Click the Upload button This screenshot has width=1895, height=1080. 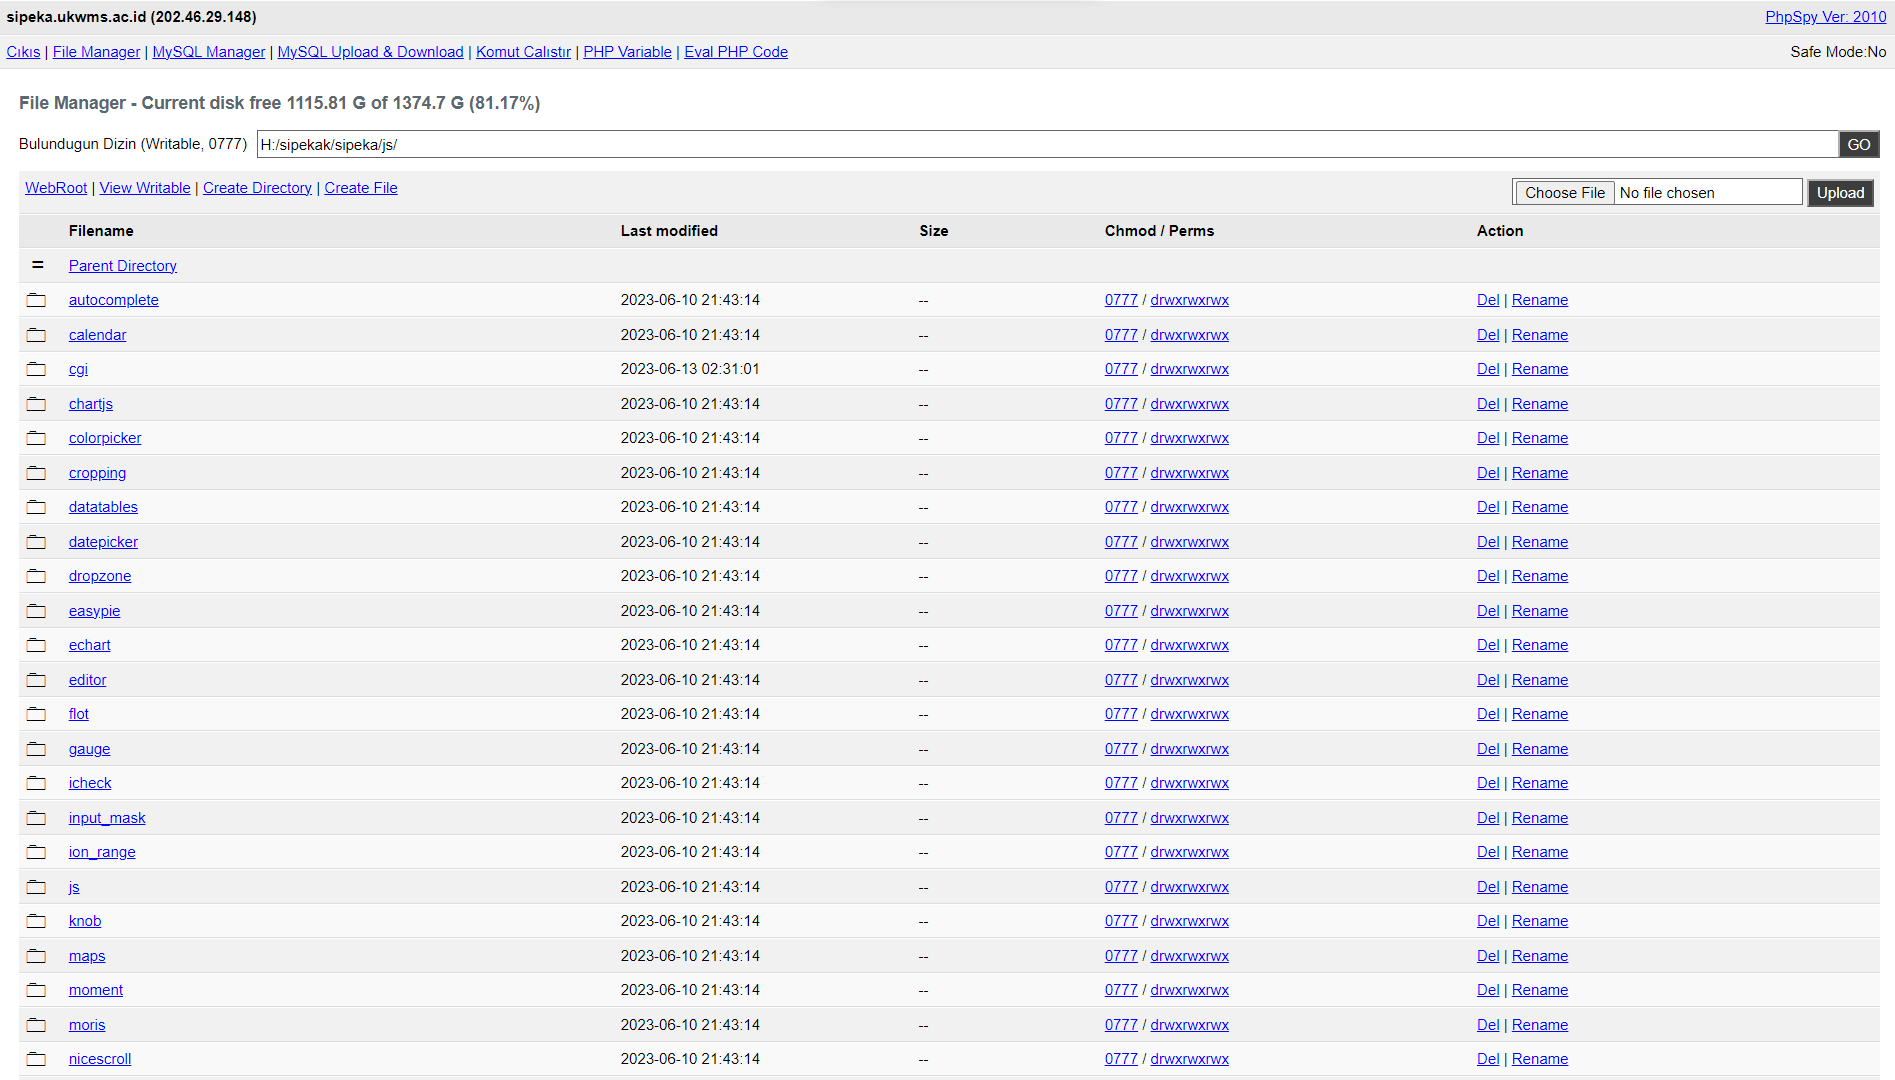coord(1840,193)
